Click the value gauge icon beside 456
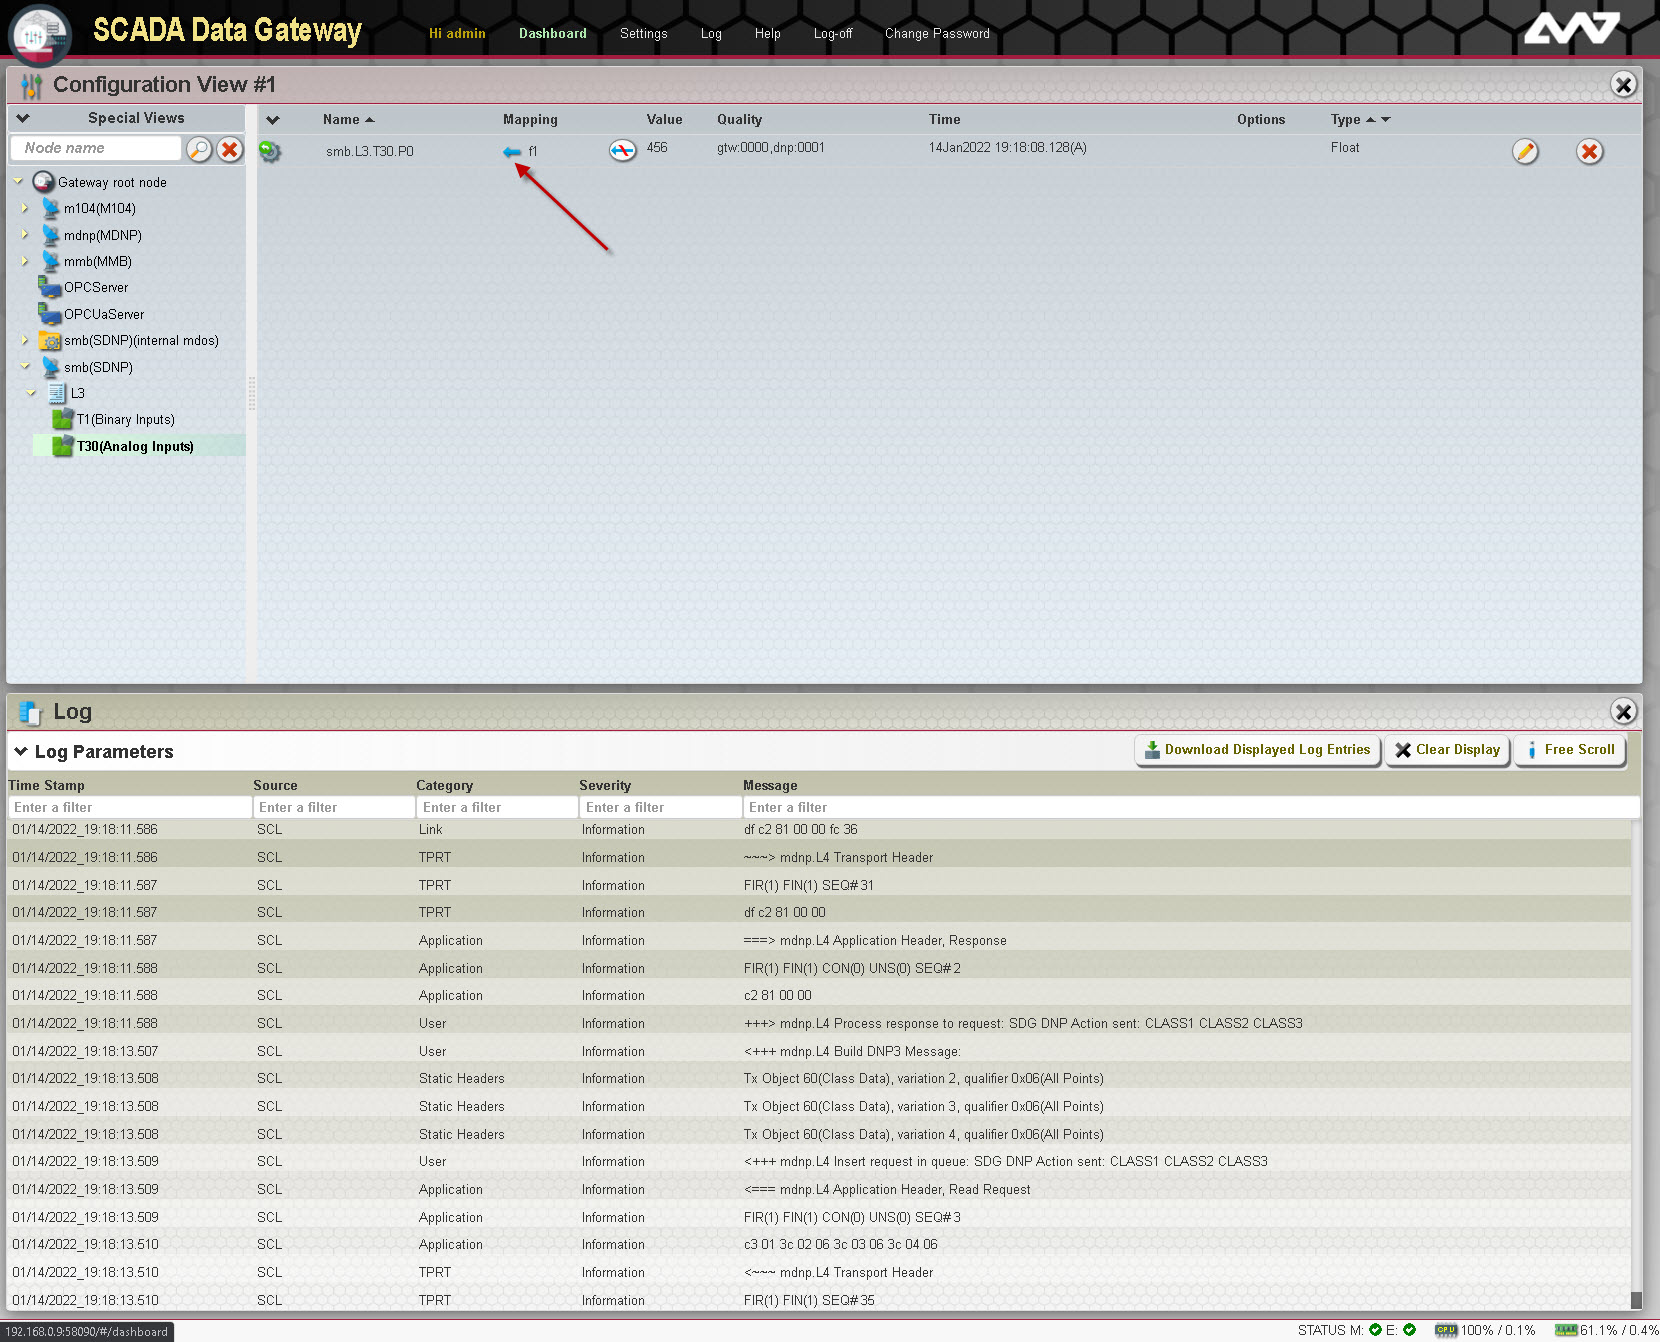1660x1342 pixels. pos(622,151)
